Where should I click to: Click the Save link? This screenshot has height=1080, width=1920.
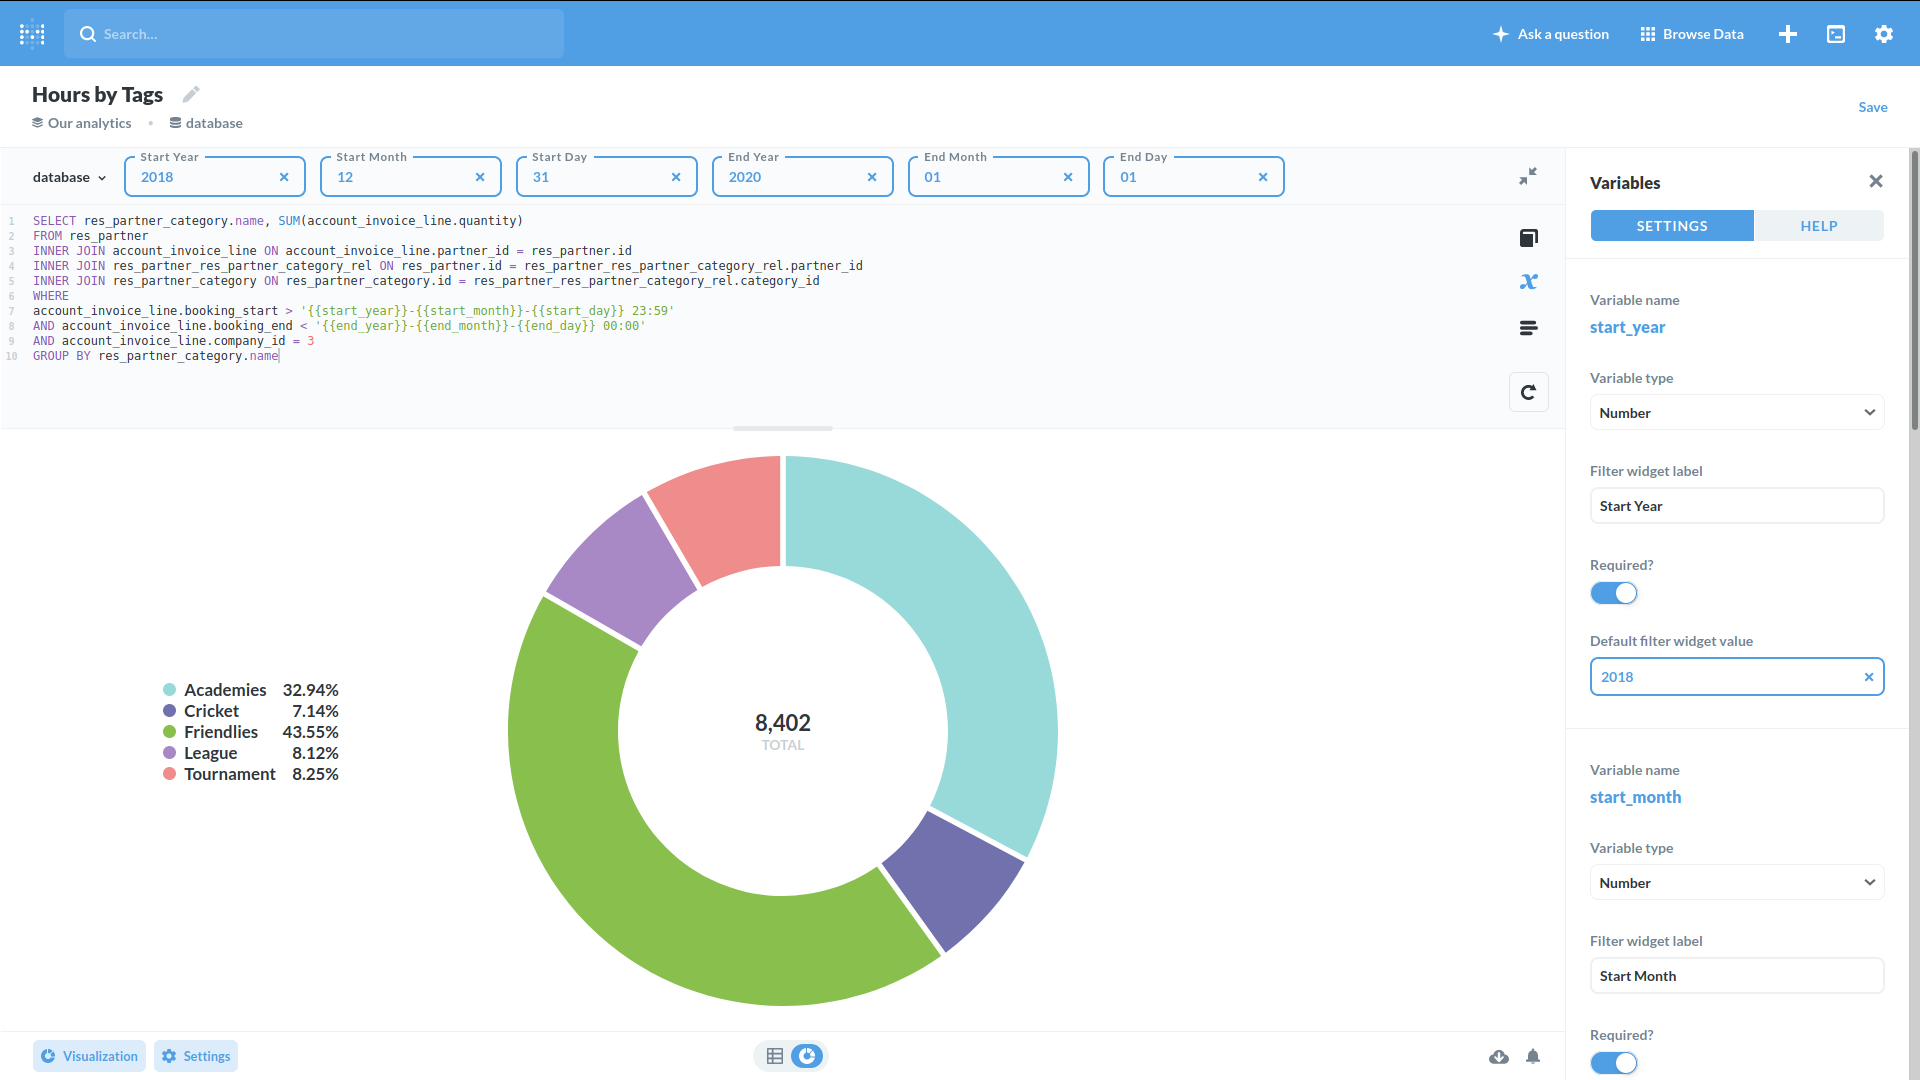click(1872, 107)
